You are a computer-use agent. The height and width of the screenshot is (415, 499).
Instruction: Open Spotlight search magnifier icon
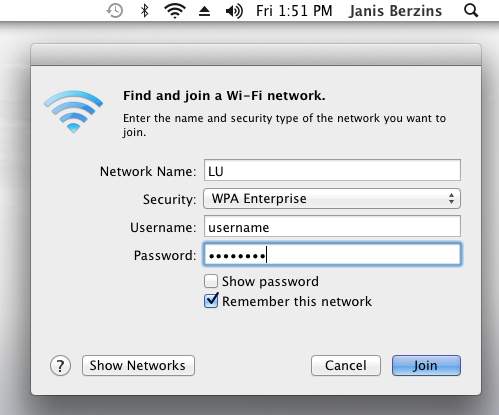tap(471, 11)
